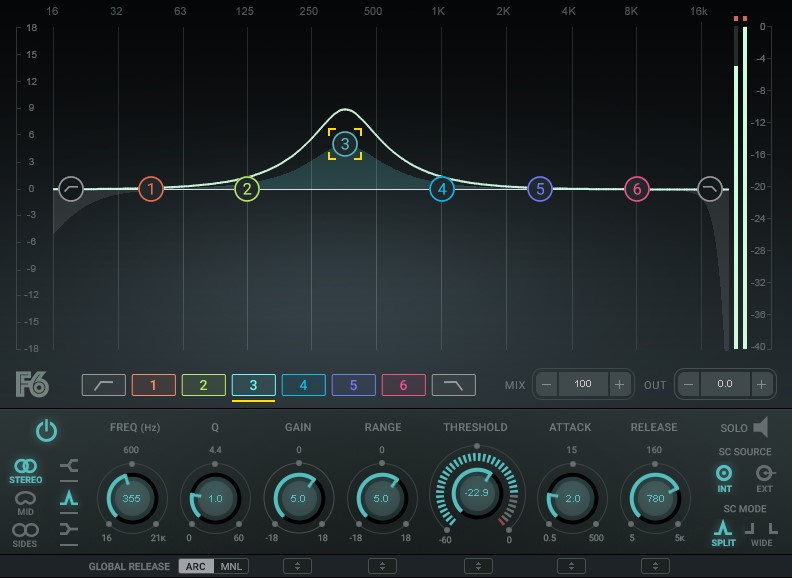Select the high-pass filter node on graph
792x578 pixels.
(70, 188)
